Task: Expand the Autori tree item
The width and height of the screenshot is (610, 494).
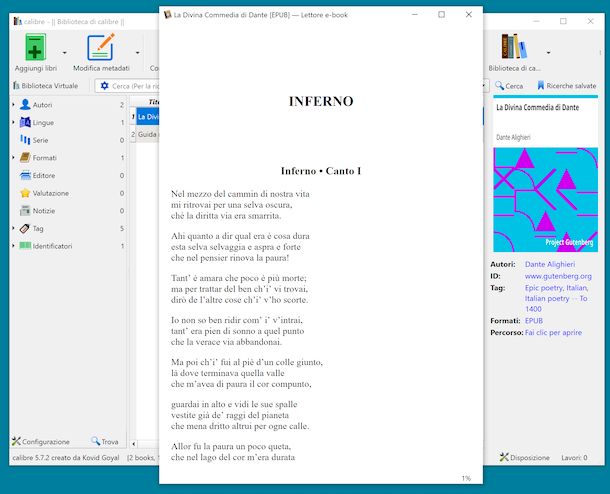Action: pos(13,105)
